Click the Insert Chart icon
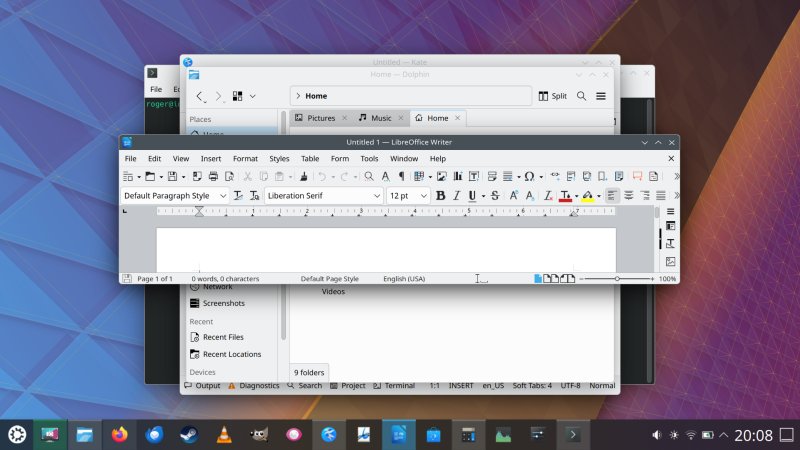Screen dimensions: 800x450 pos(458,177)
